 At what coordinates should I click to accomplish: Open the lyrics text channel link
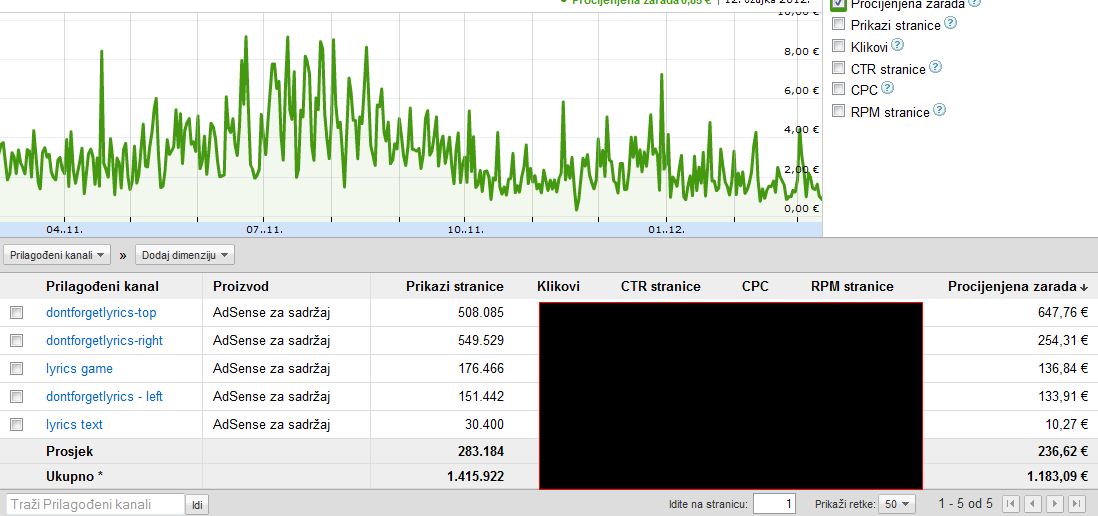[74, 424]
